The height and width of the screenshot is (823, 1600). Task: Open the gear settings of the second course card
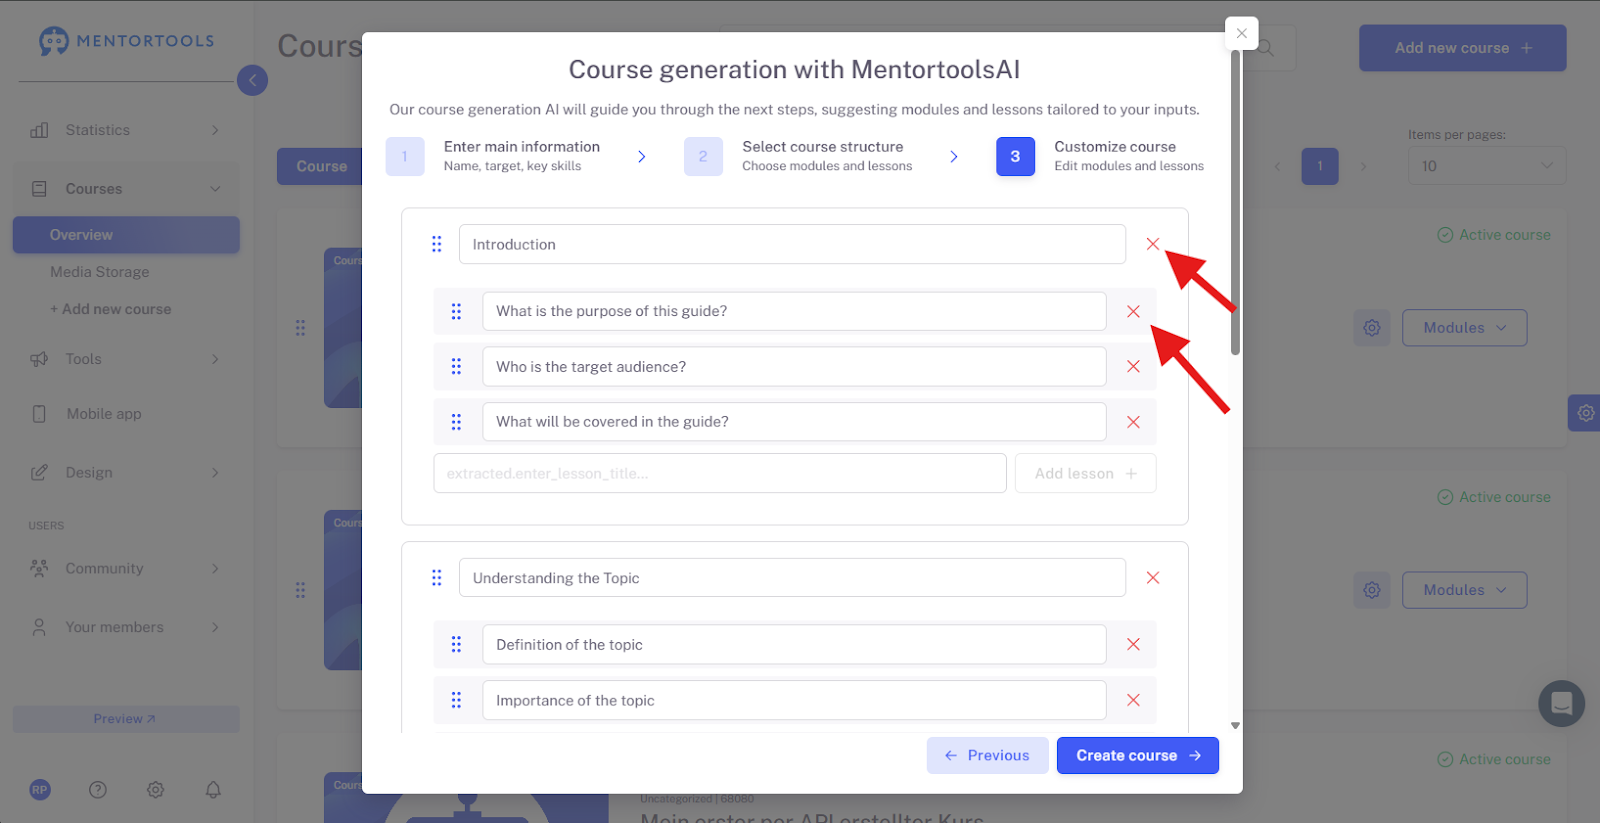tap(1372, 590)
